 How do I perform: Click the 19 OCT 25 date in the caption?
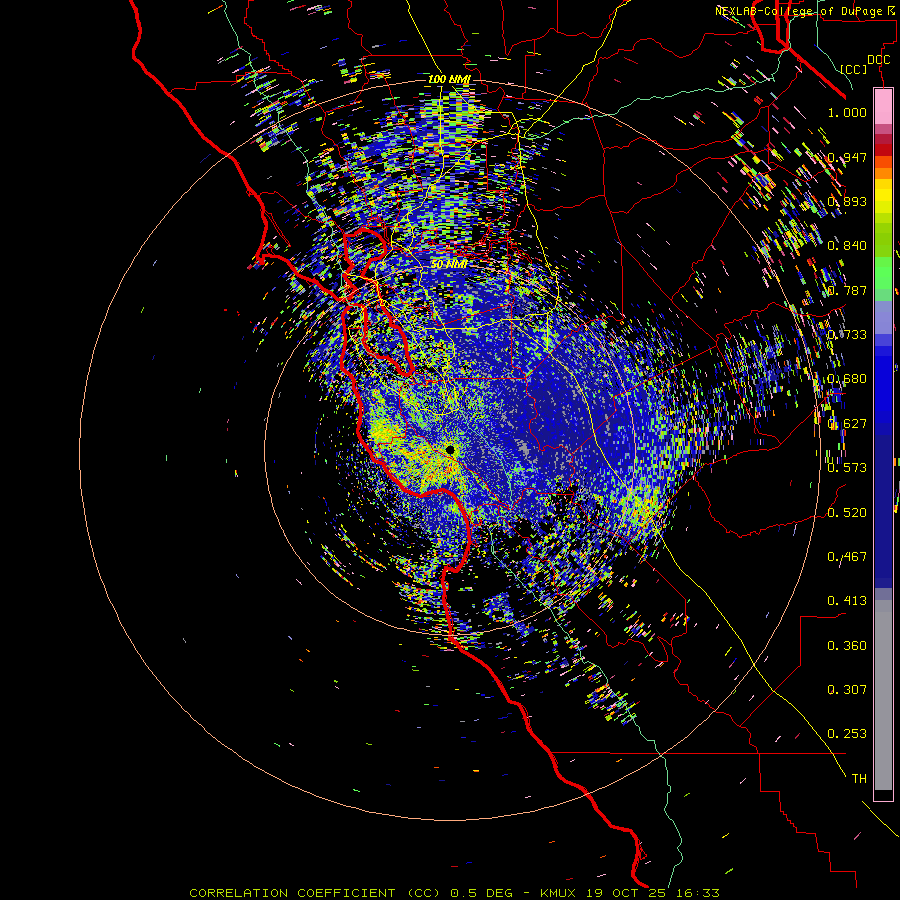click(627, 893)
